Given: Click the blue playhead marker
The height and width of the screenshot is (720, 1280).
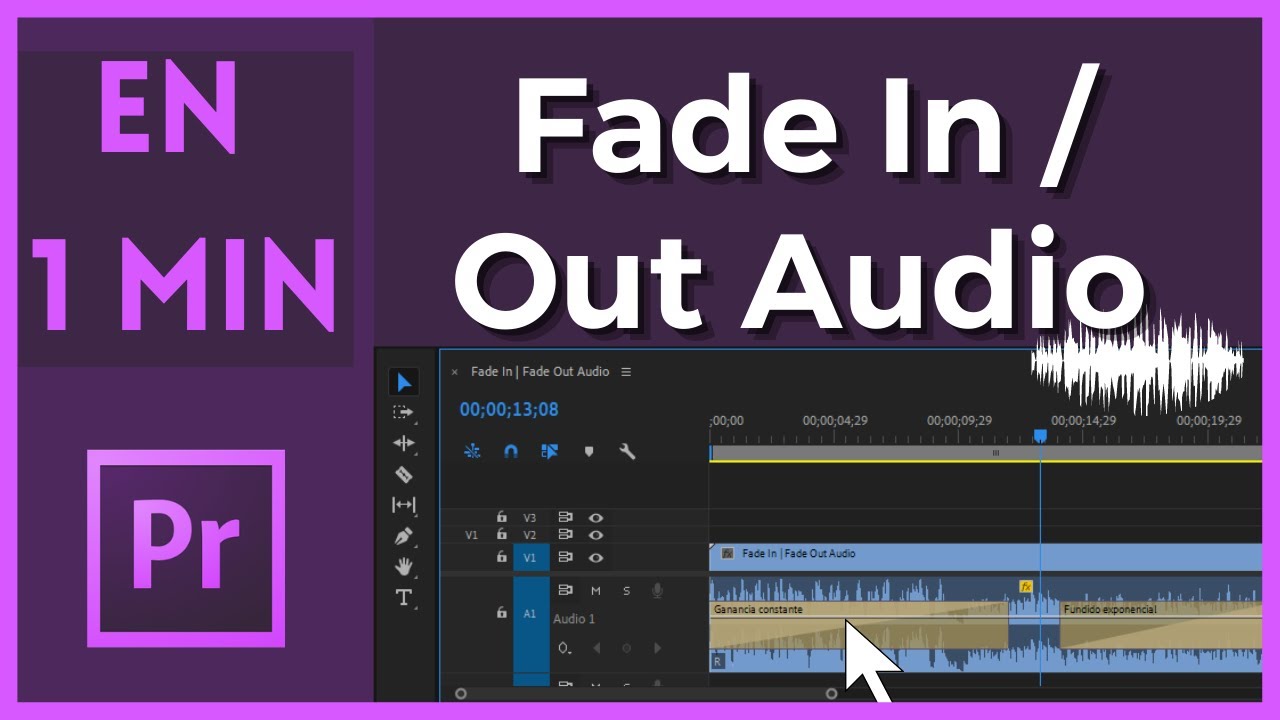Looking at the screenshot, I should [1040, 436].
